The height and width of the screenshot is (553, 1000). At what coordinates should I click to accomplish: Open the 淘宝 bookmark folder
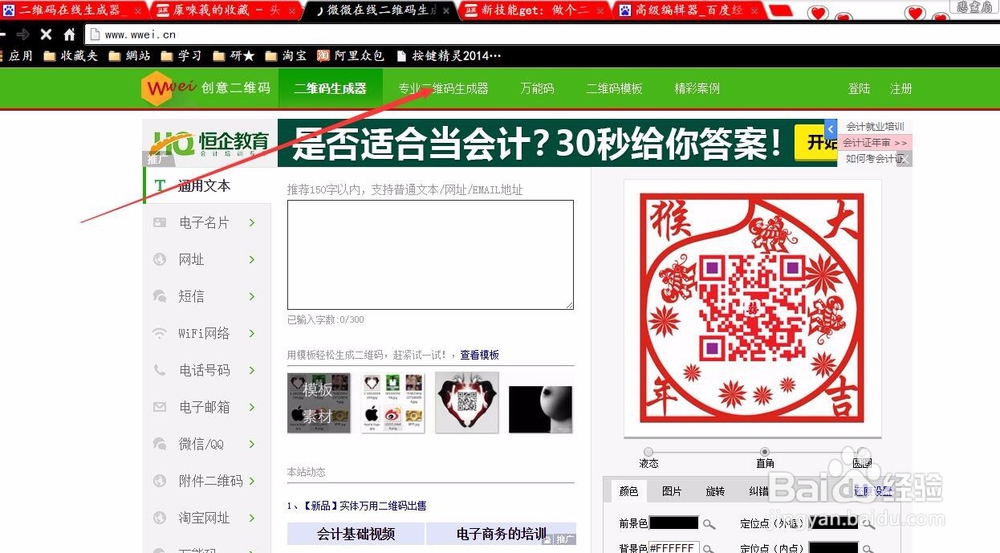point(285,56)
